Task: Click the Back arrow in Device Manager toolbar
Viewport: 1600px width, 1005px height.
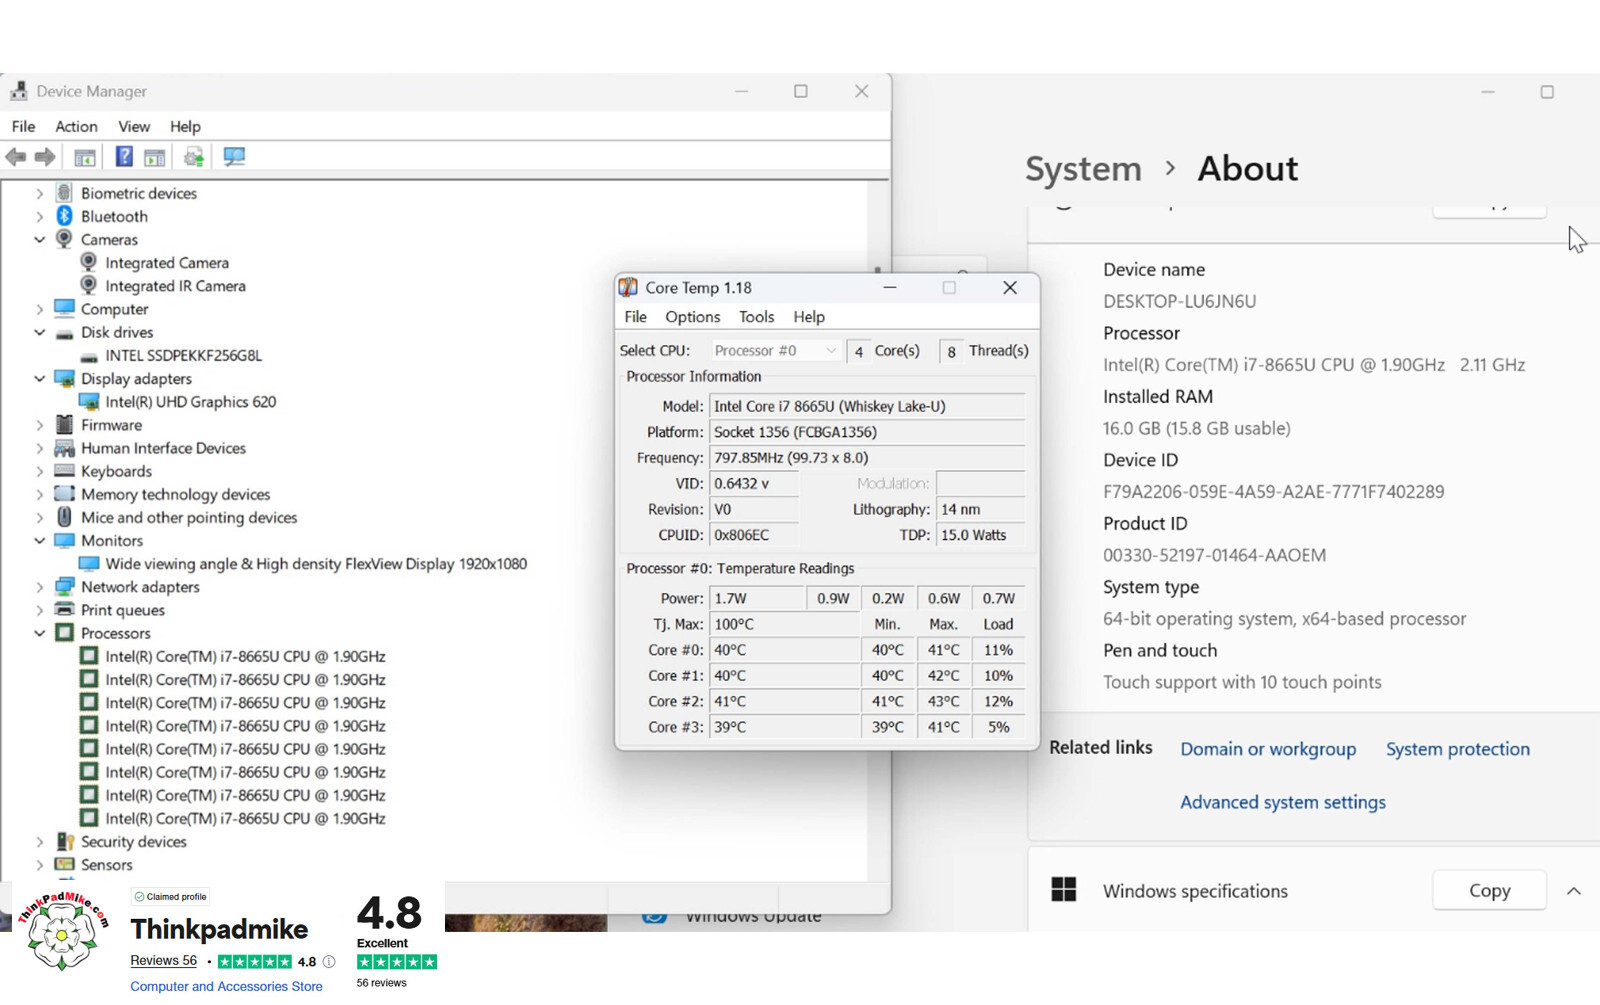Action: 15,157
